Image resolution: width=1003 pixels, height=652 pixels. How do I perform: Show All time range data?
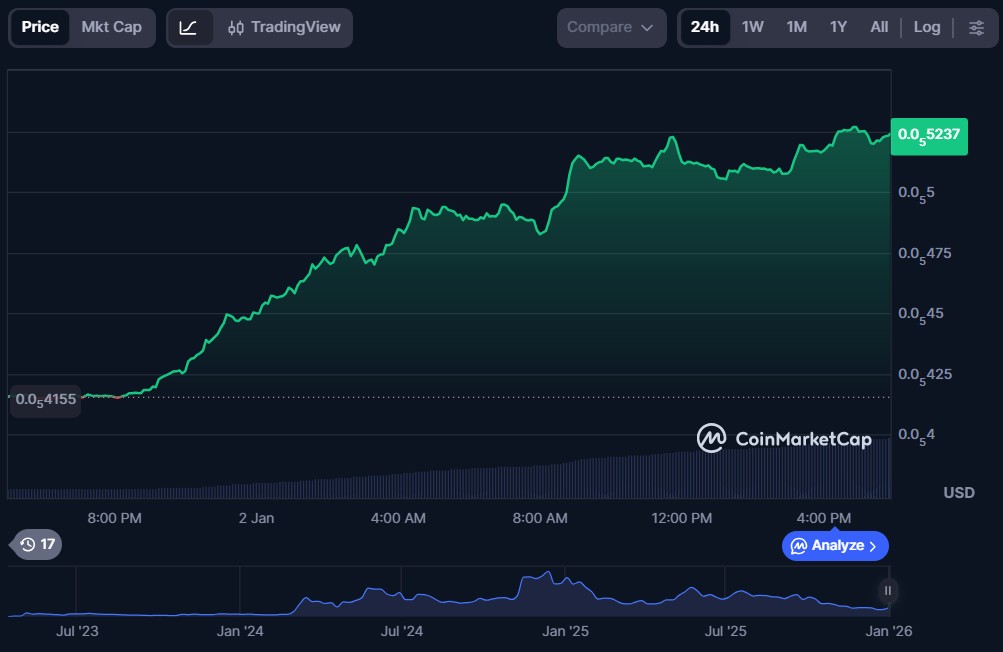pyautogui.click(x=879, y=27)
